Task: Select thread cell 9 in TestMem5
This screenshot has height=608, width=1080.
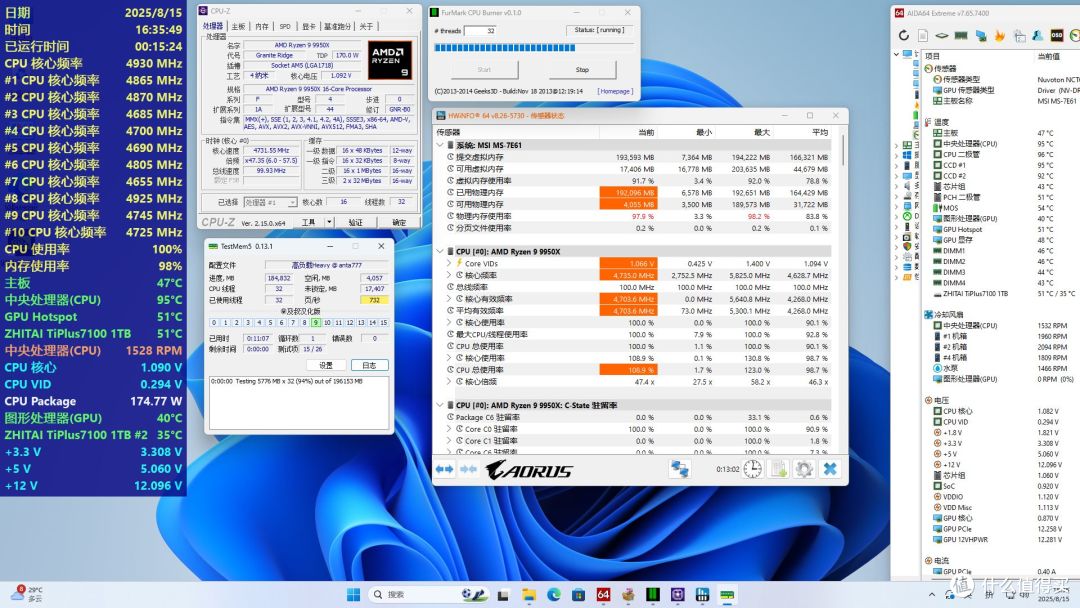Action: click(x=315, y=322)
